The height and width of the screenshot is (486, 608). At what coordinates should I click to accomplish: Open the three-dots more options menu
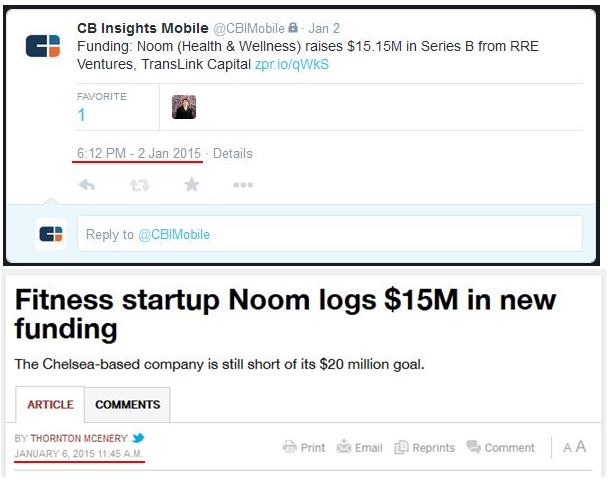[243, 185]
